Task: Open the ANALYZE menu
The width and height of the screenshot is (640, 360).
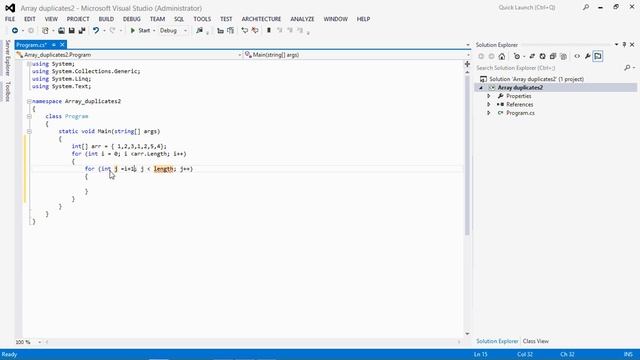Action: click(302, 19)
